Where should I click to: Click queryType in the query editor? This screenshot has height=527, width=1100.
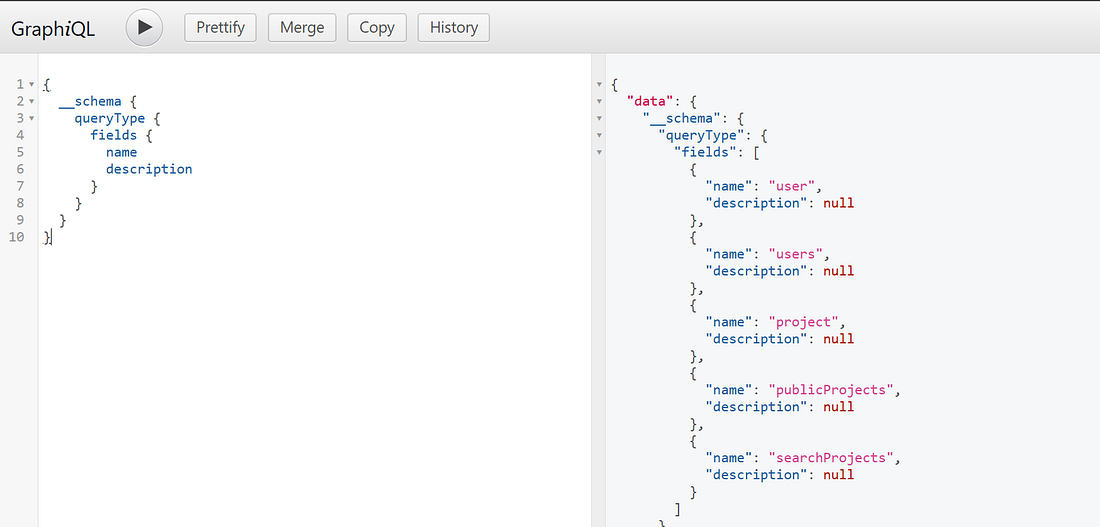[x=109, y=118]
